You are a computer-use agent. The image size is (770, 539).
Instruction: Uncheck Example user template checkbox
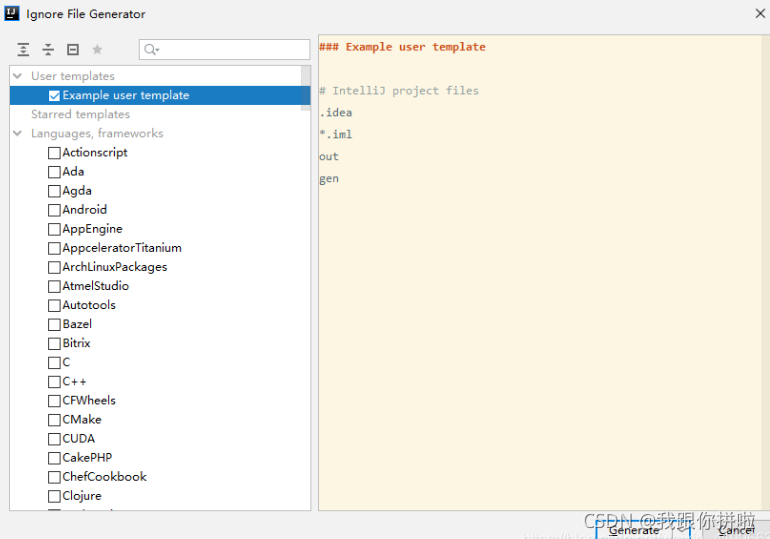tap(55, 96)
